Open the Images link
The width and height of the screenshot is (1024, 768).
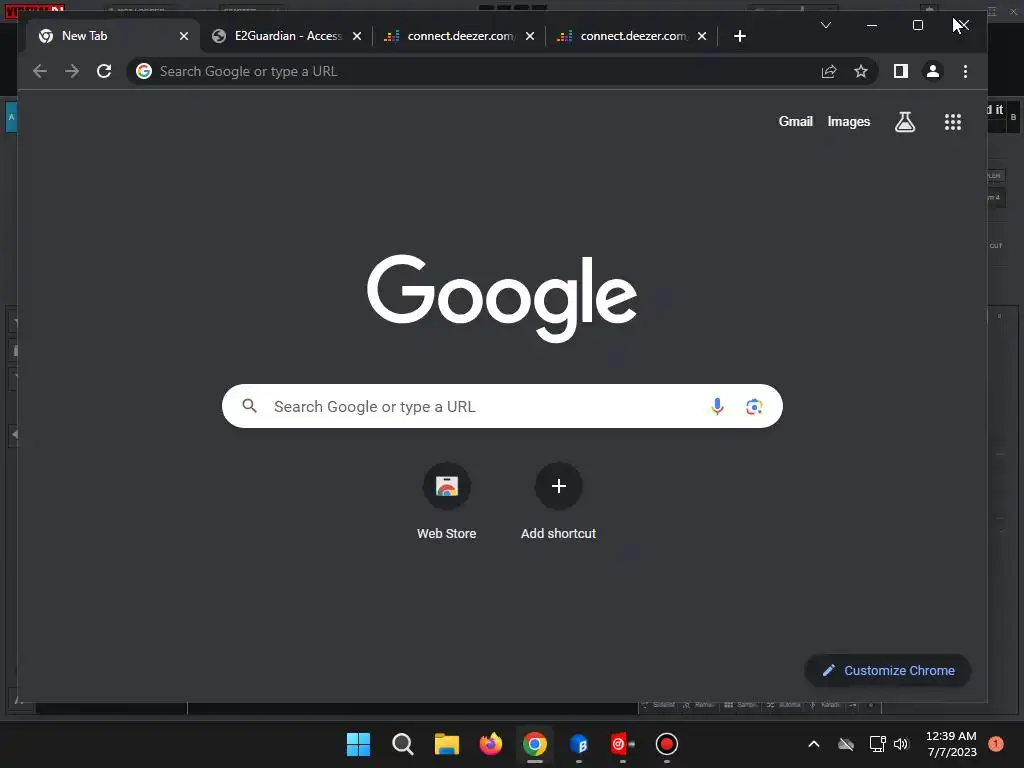tap(848, 121)
